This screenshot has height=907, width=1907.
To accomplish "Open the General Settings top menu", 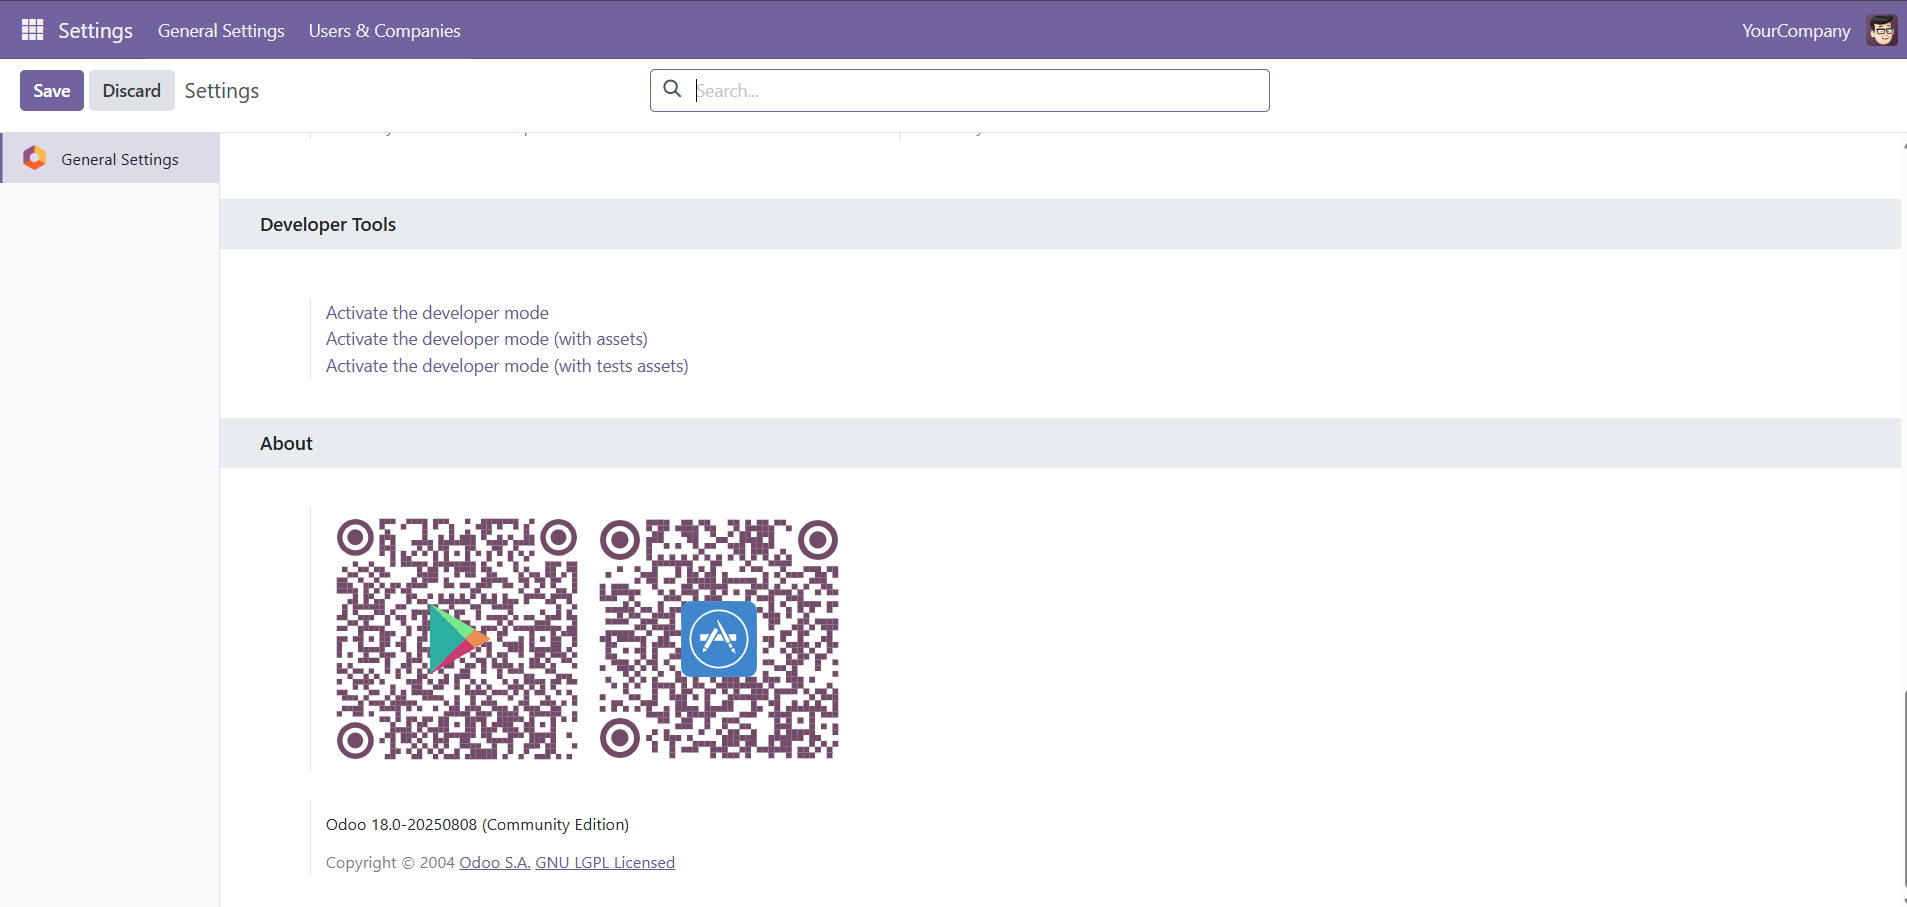I will [x=221, y=30].
